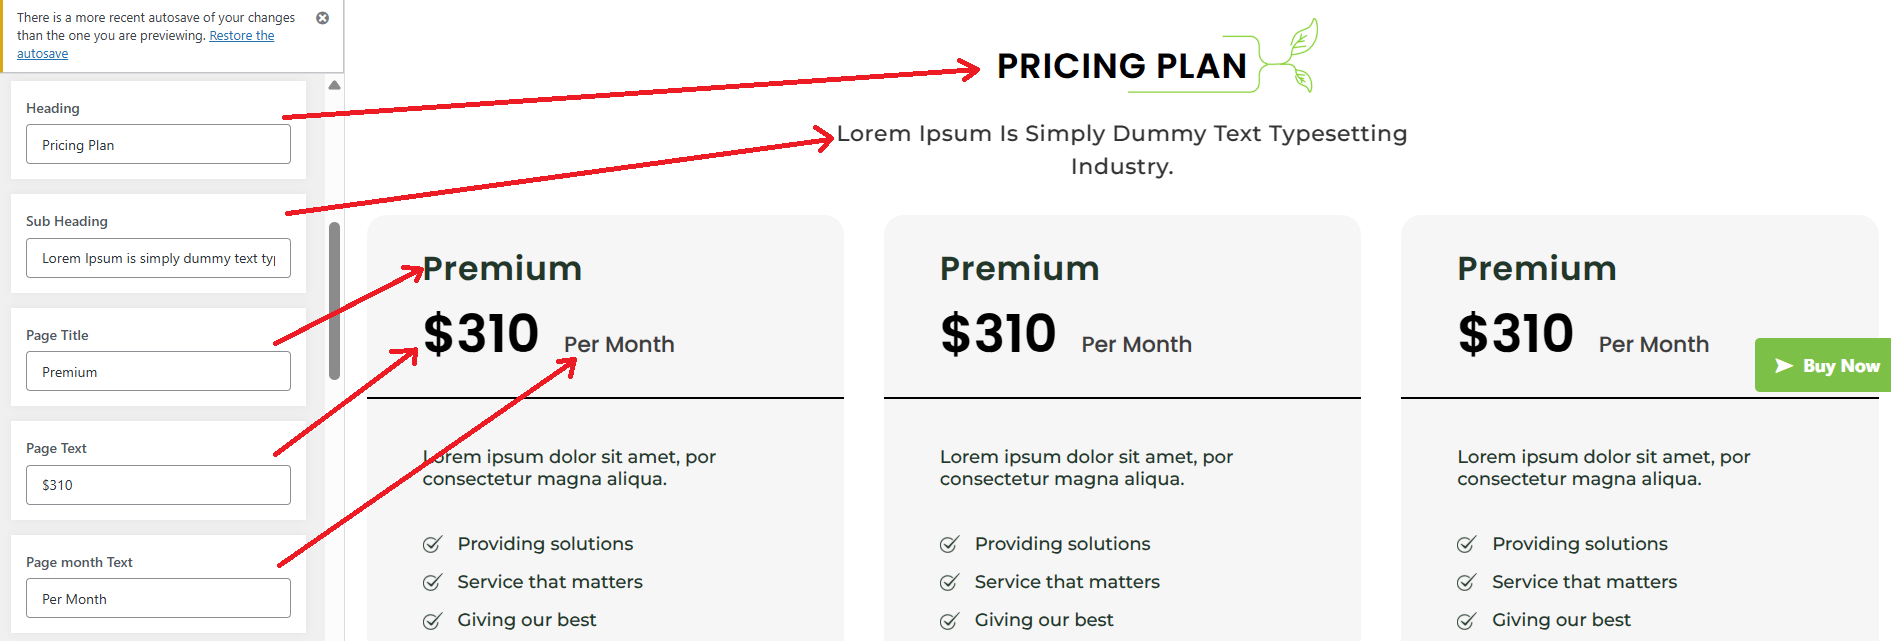The image size is (1891, 641).
Task: Click first card's "Providing solutions" check icon
Action: coord(432,544)
